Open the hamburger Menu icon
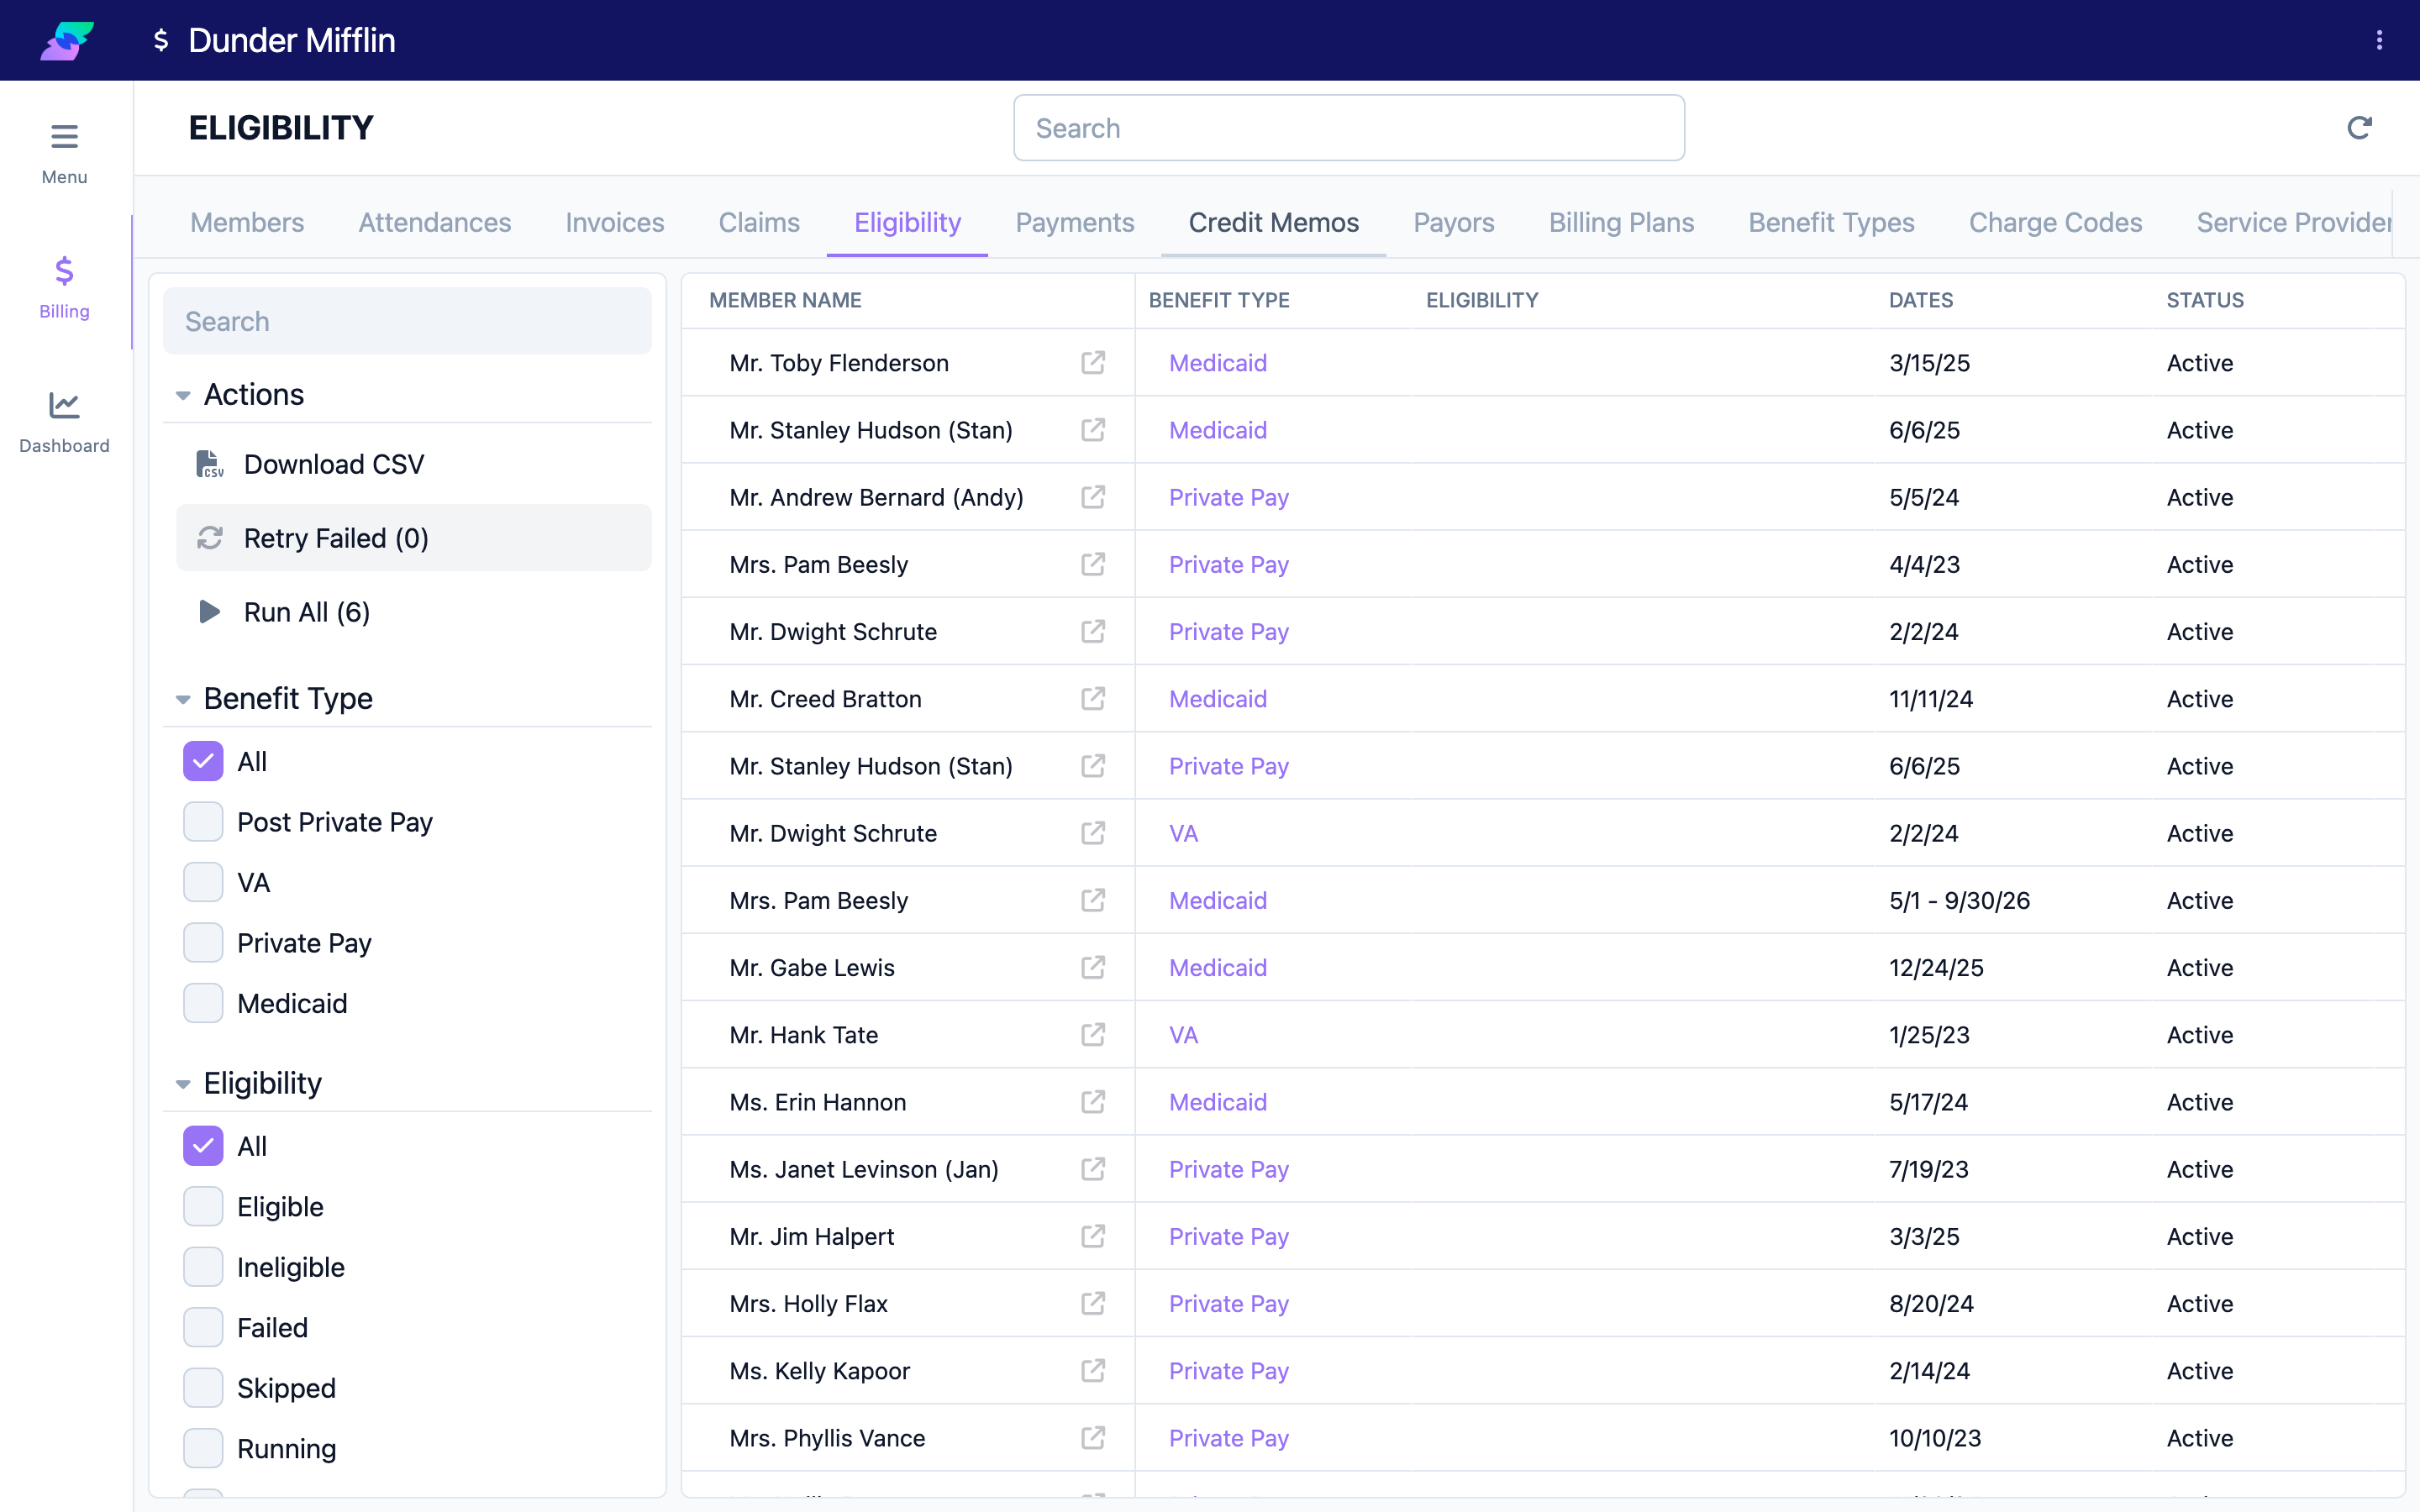This screenshot has width=2420, height=1512. (64, 136)
